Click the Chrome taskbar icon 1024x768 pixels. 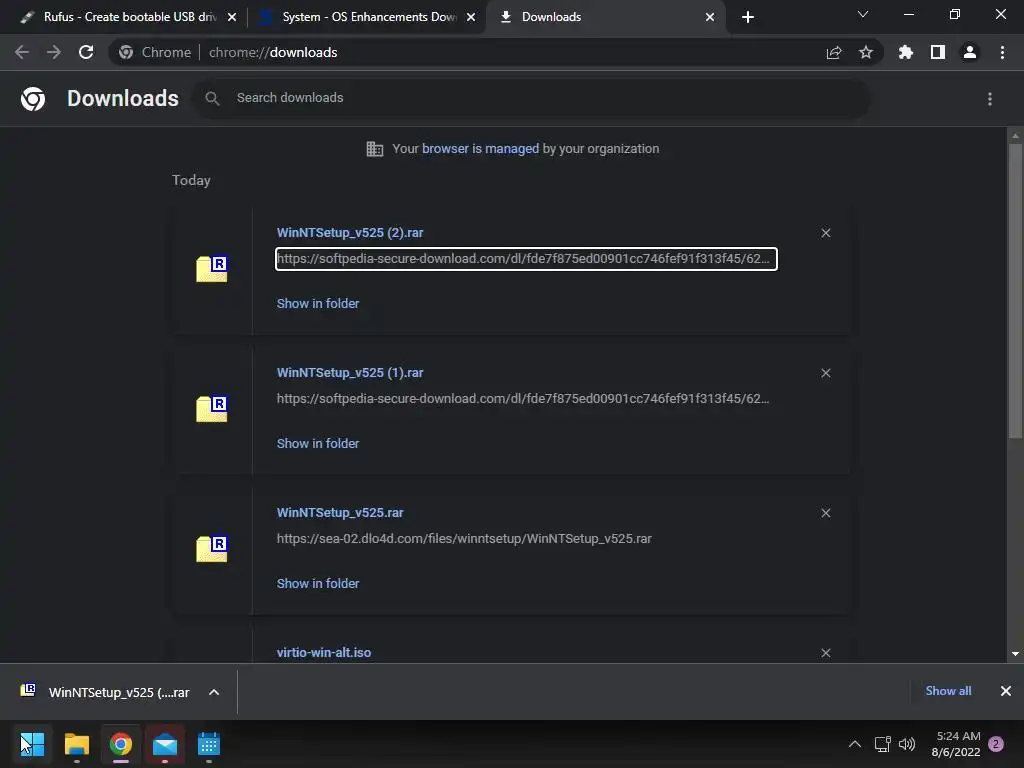click(x=121, y=744)
